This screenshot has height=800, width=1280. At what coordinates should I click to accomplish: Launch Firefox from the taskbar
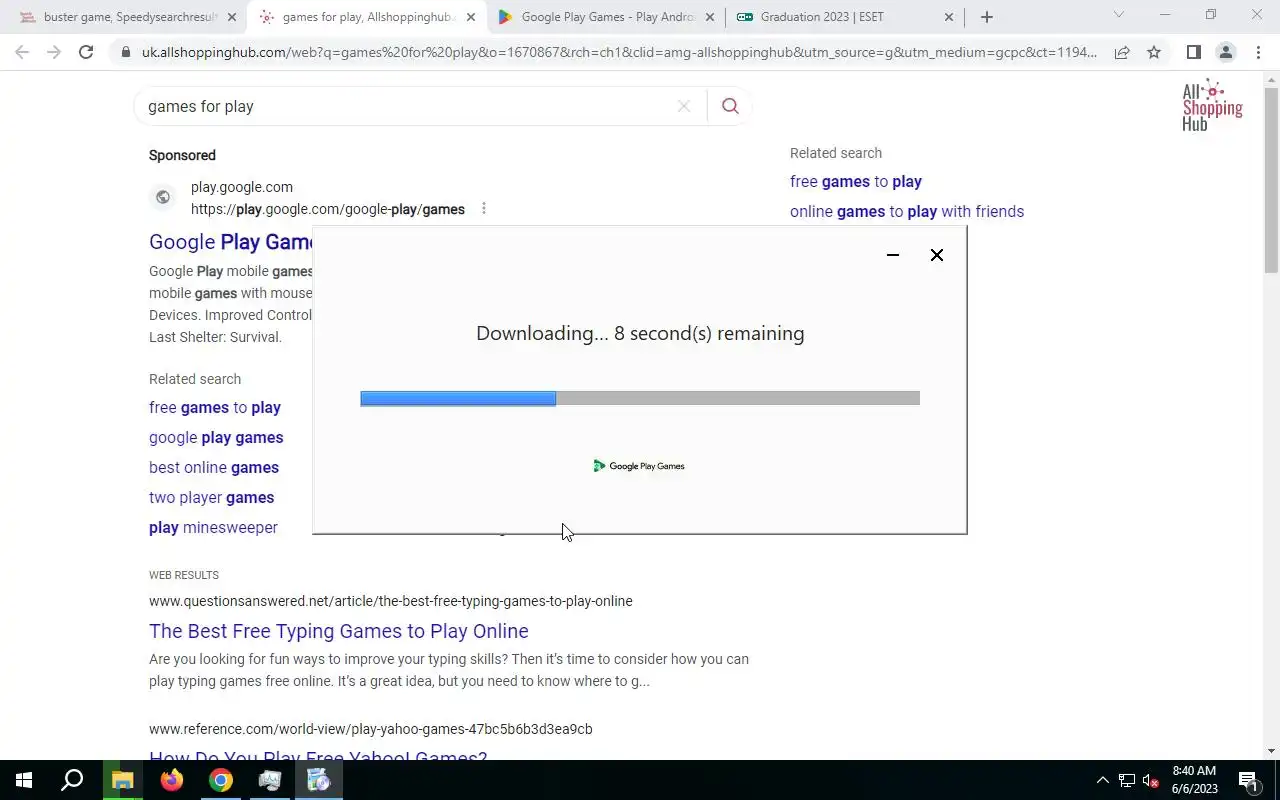[172, 780]
